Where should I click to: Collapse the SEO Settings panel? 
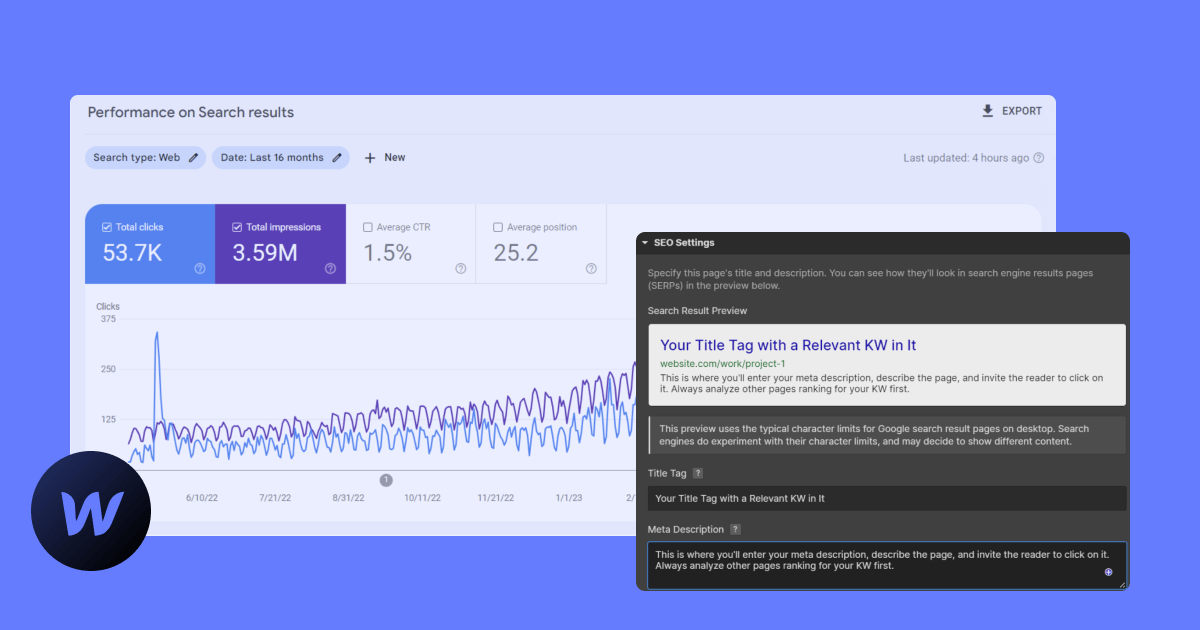pos(645,242)
